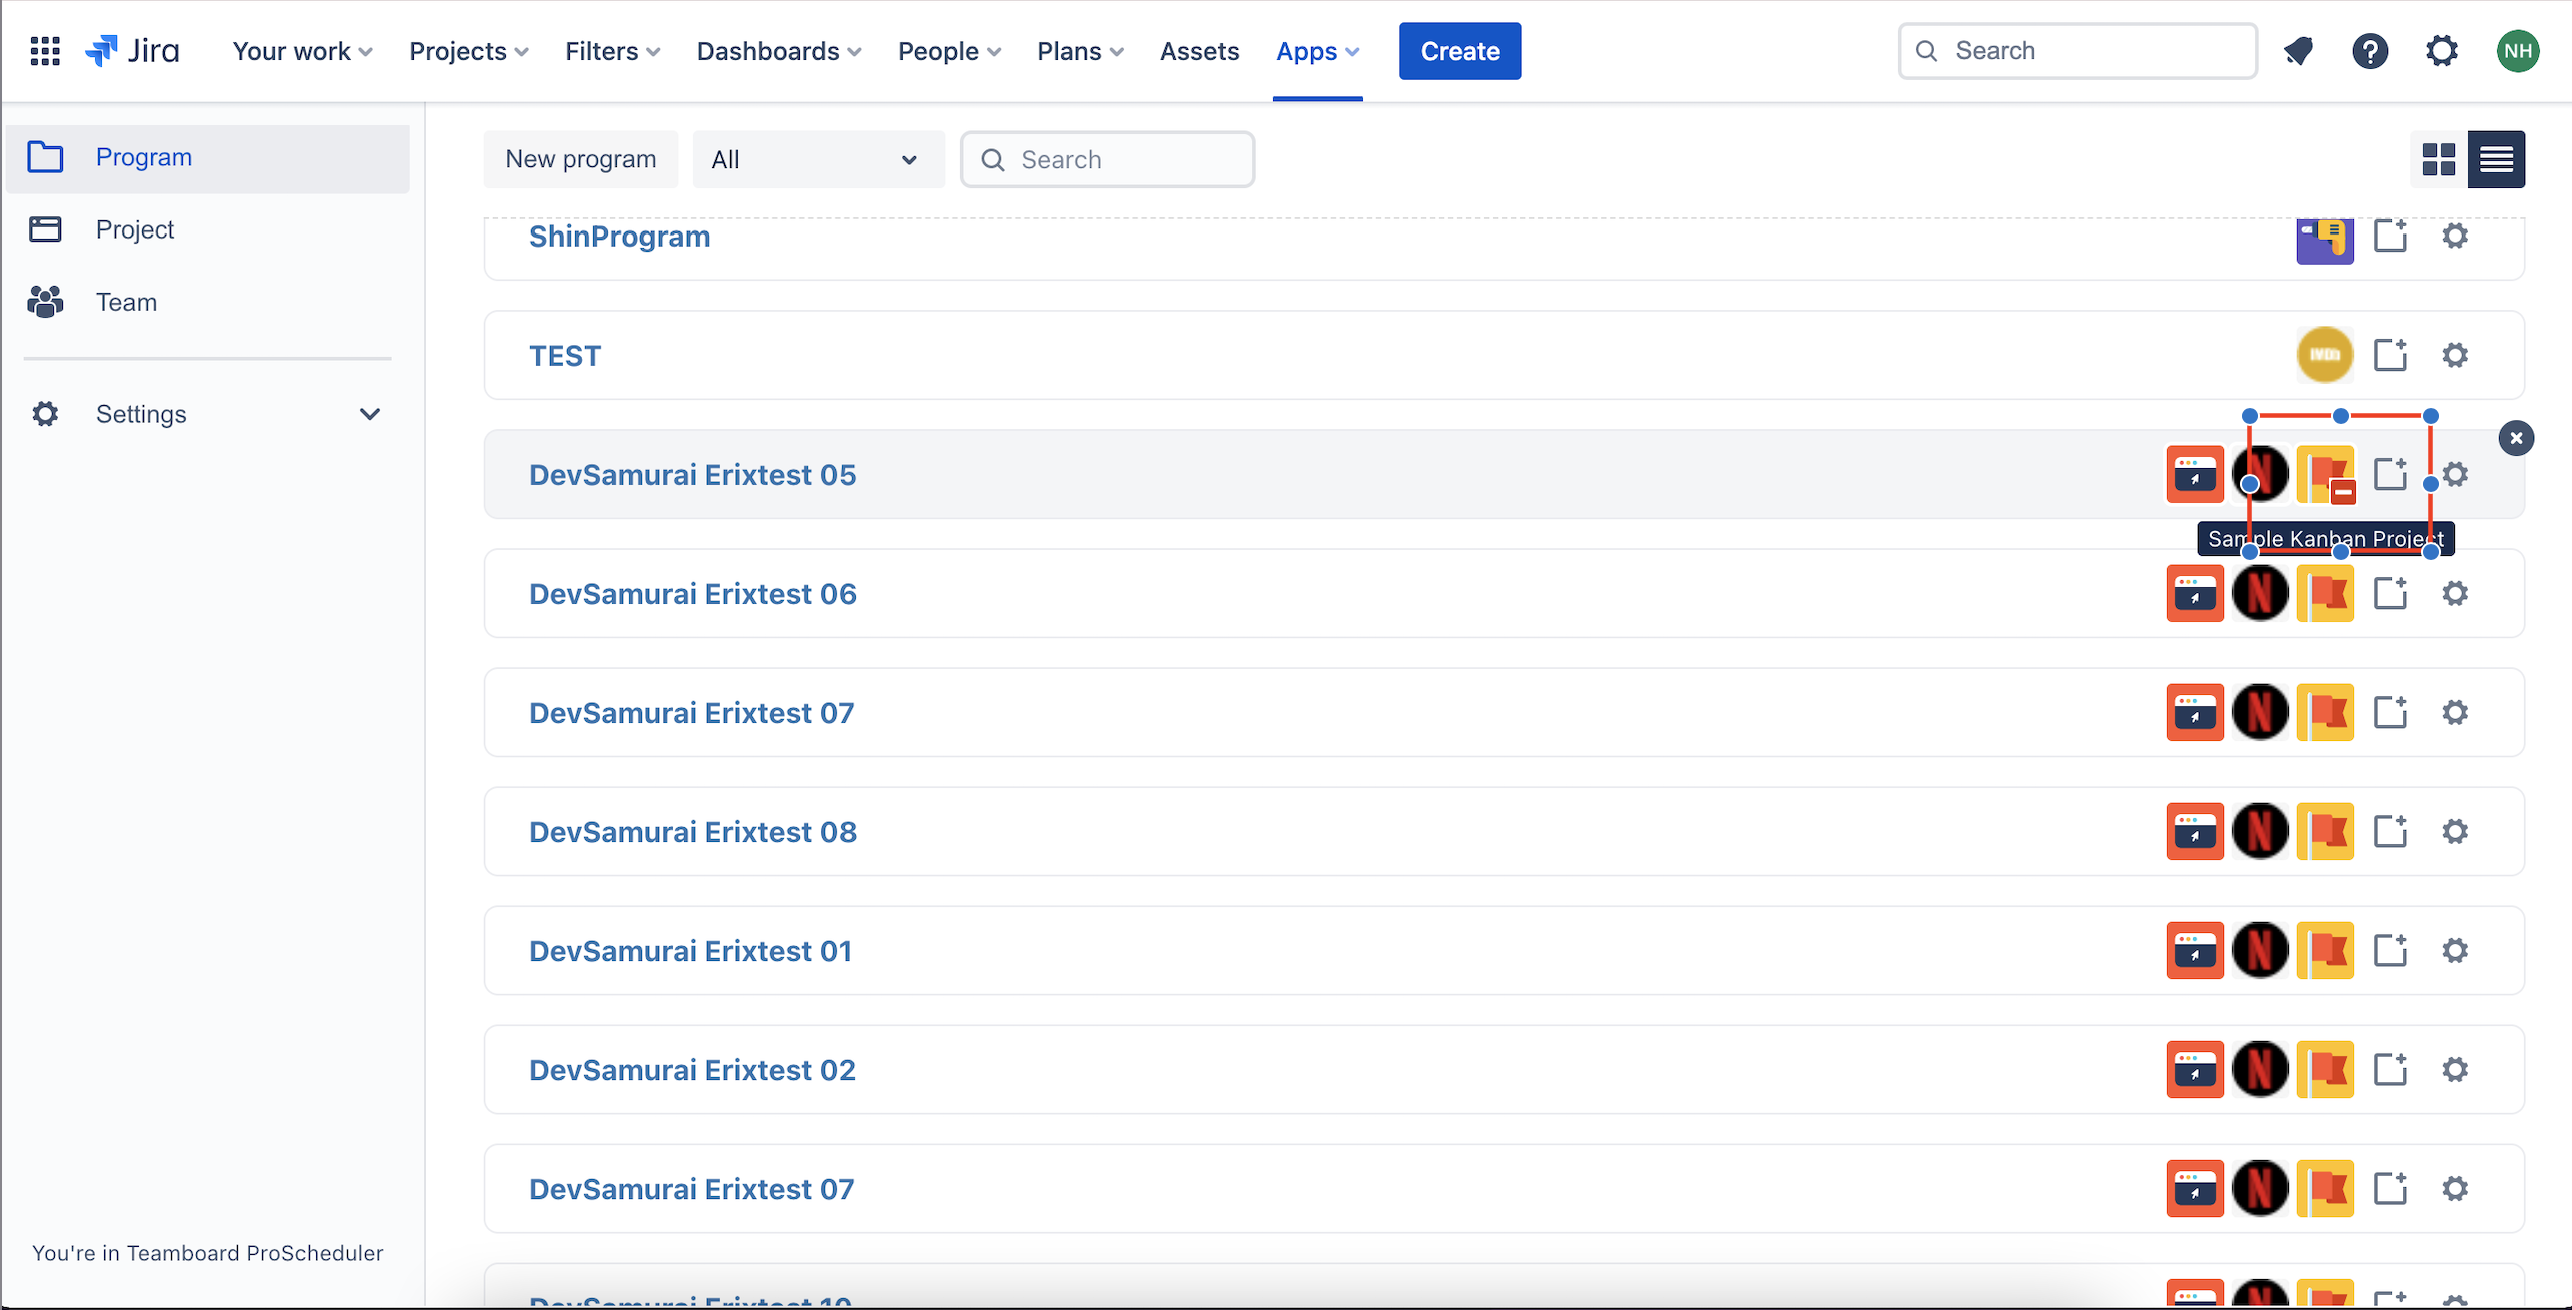Viewport: 2572px width, 1310px height.
Task: Switch to grid view layout
Action: [2438, 160]
